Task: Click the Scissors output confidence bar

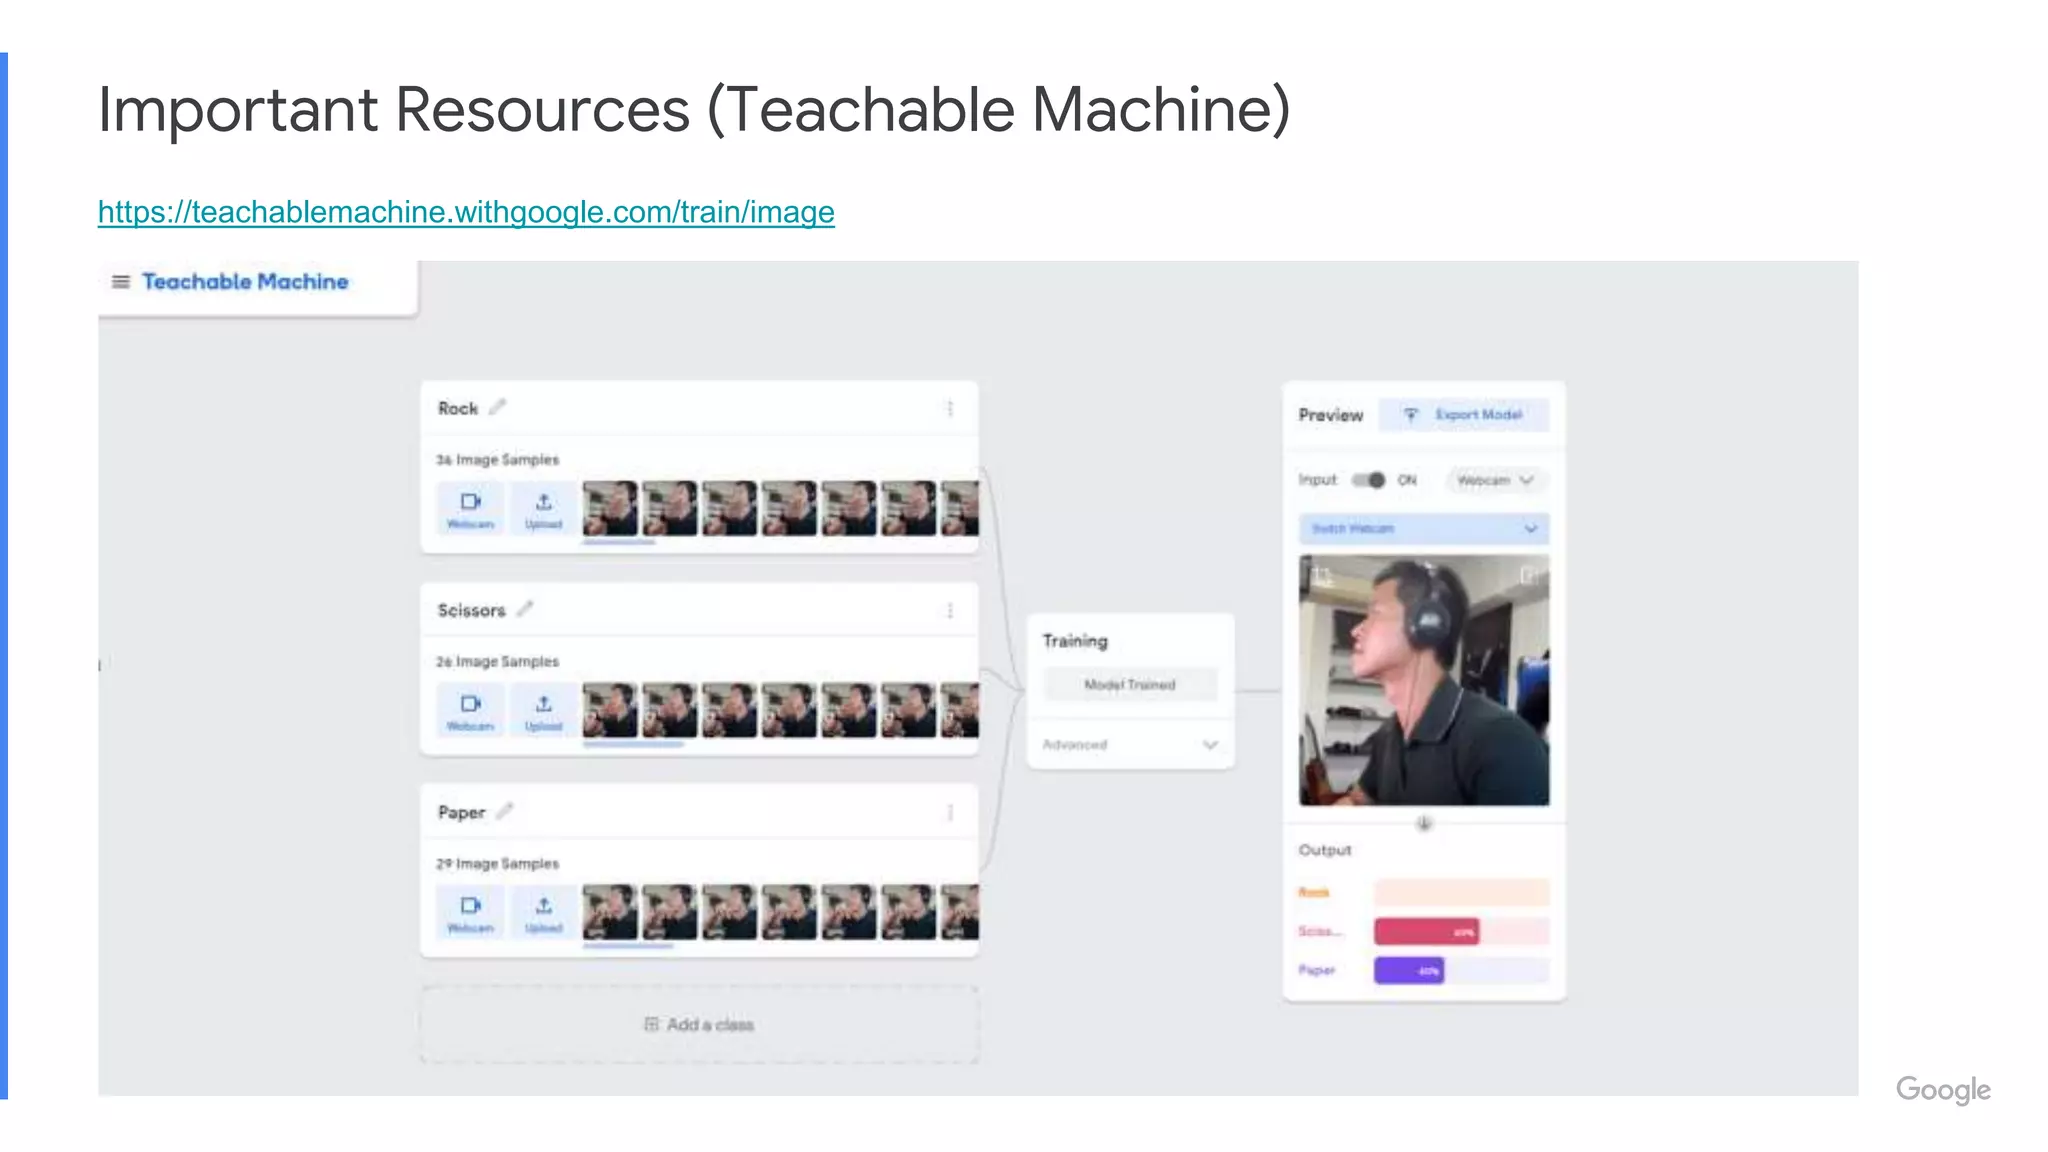Action: click(x=1461, y=932)
